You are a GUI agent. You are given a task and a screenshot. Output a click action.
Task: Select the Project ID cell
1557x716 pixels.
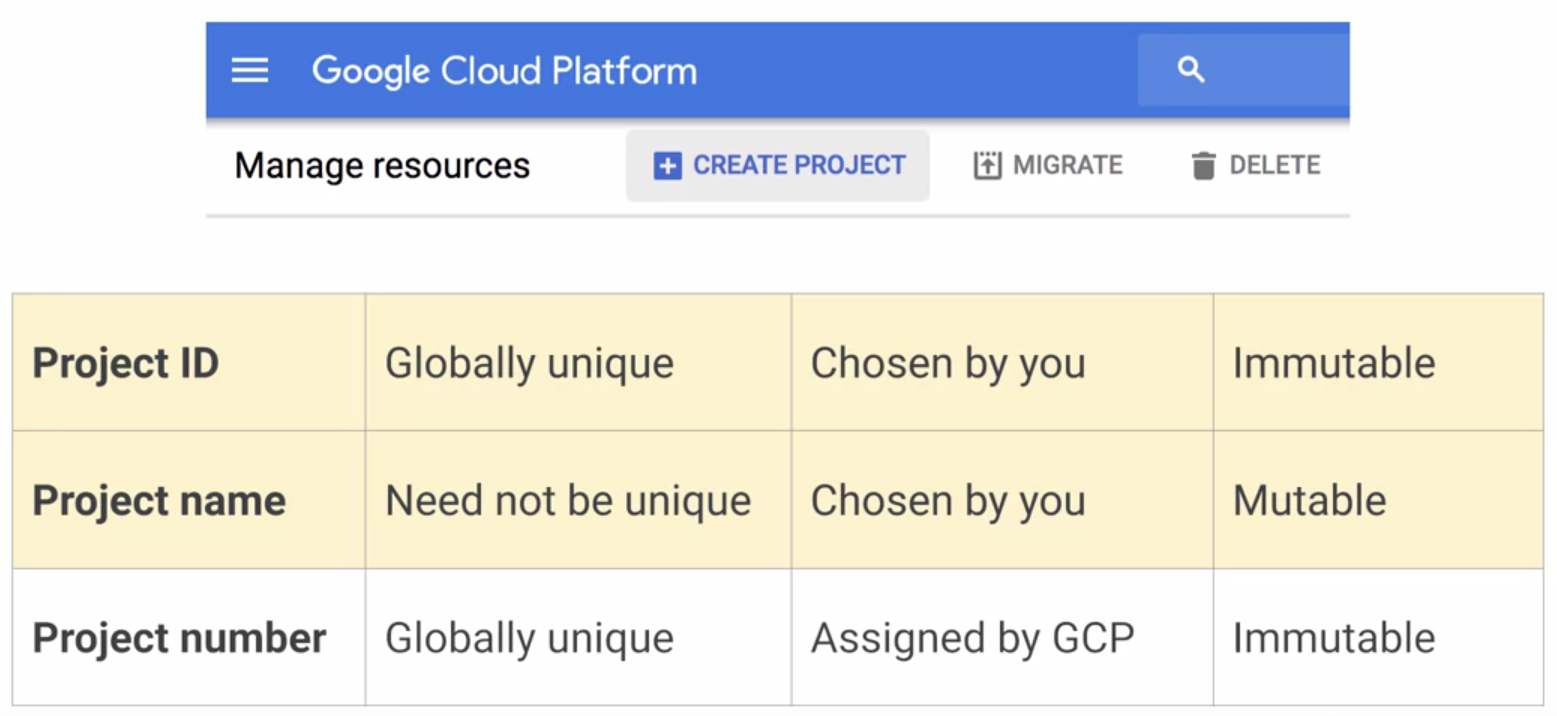(189, 362)
